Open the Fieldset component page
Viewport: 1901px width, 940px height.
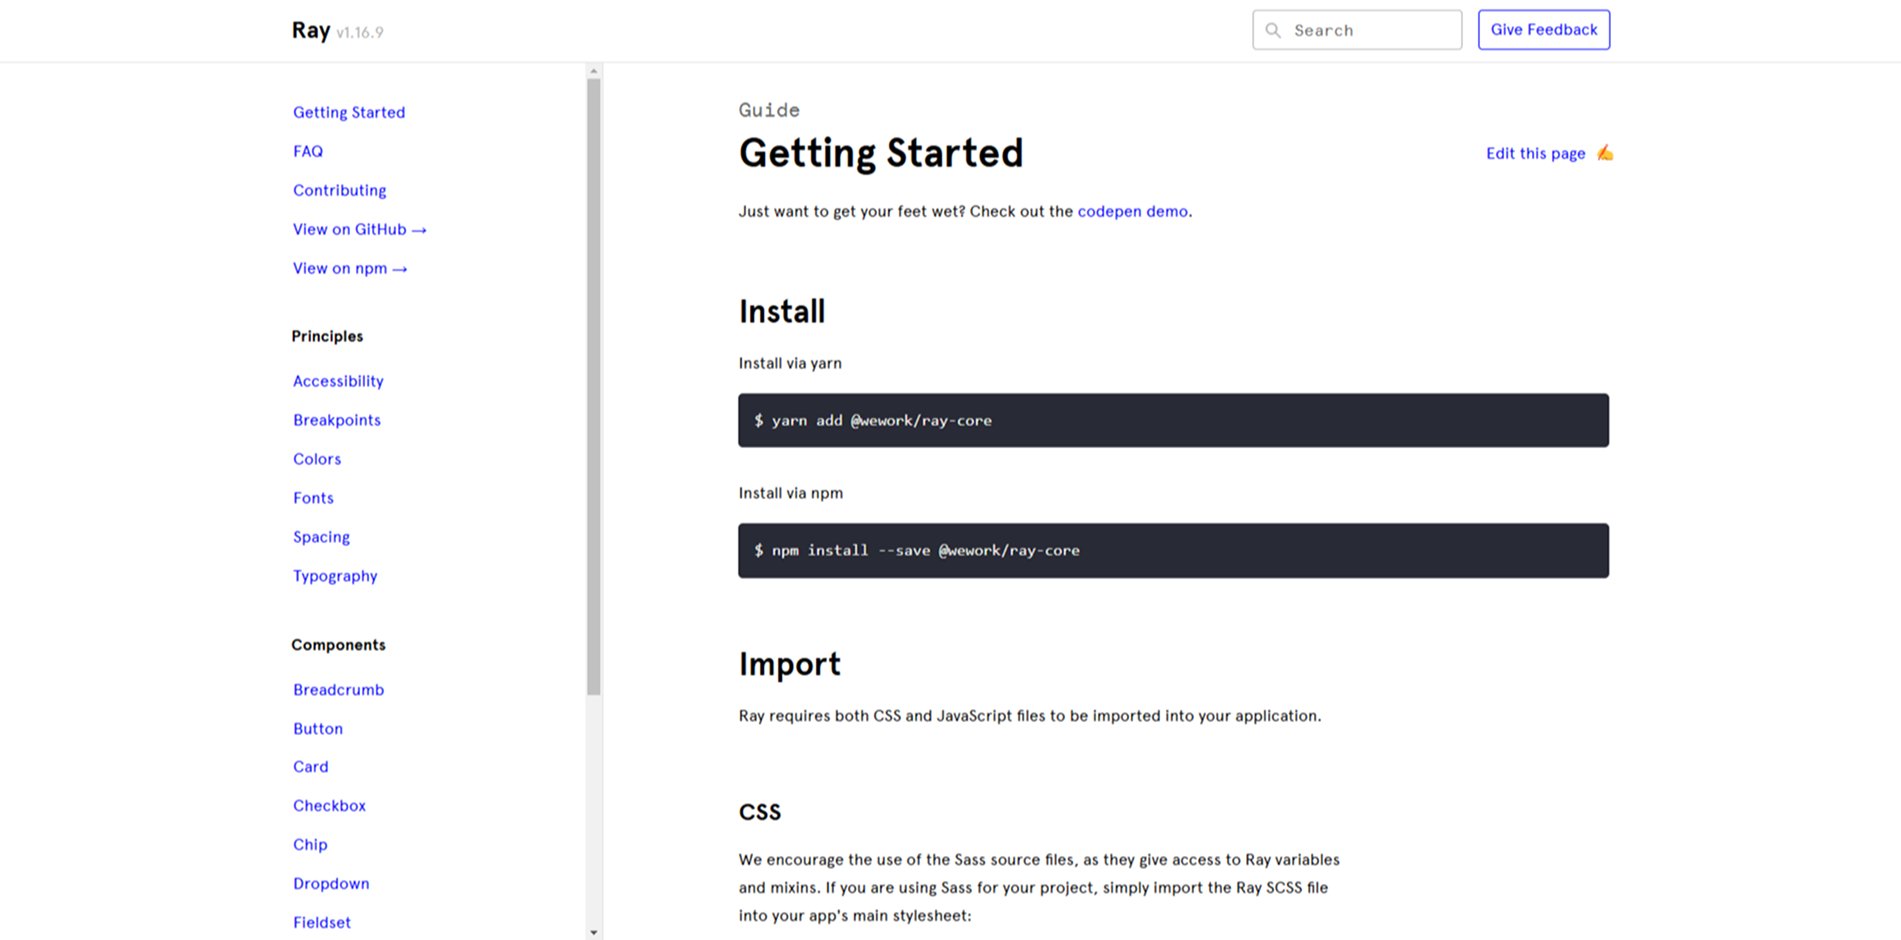click(x=322, y=923)
